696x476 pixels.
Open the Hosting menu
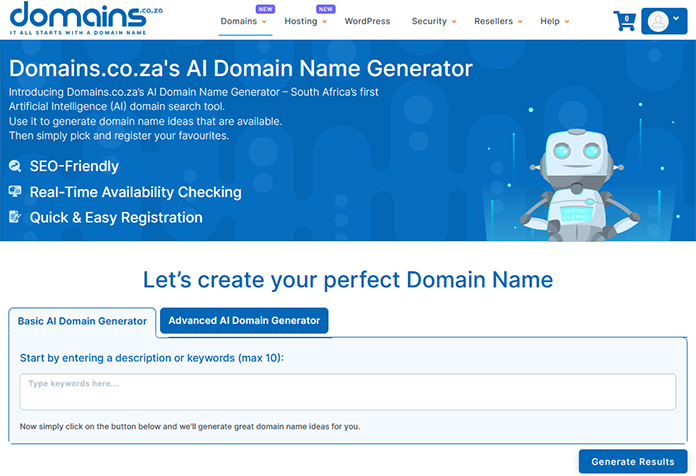301,21
